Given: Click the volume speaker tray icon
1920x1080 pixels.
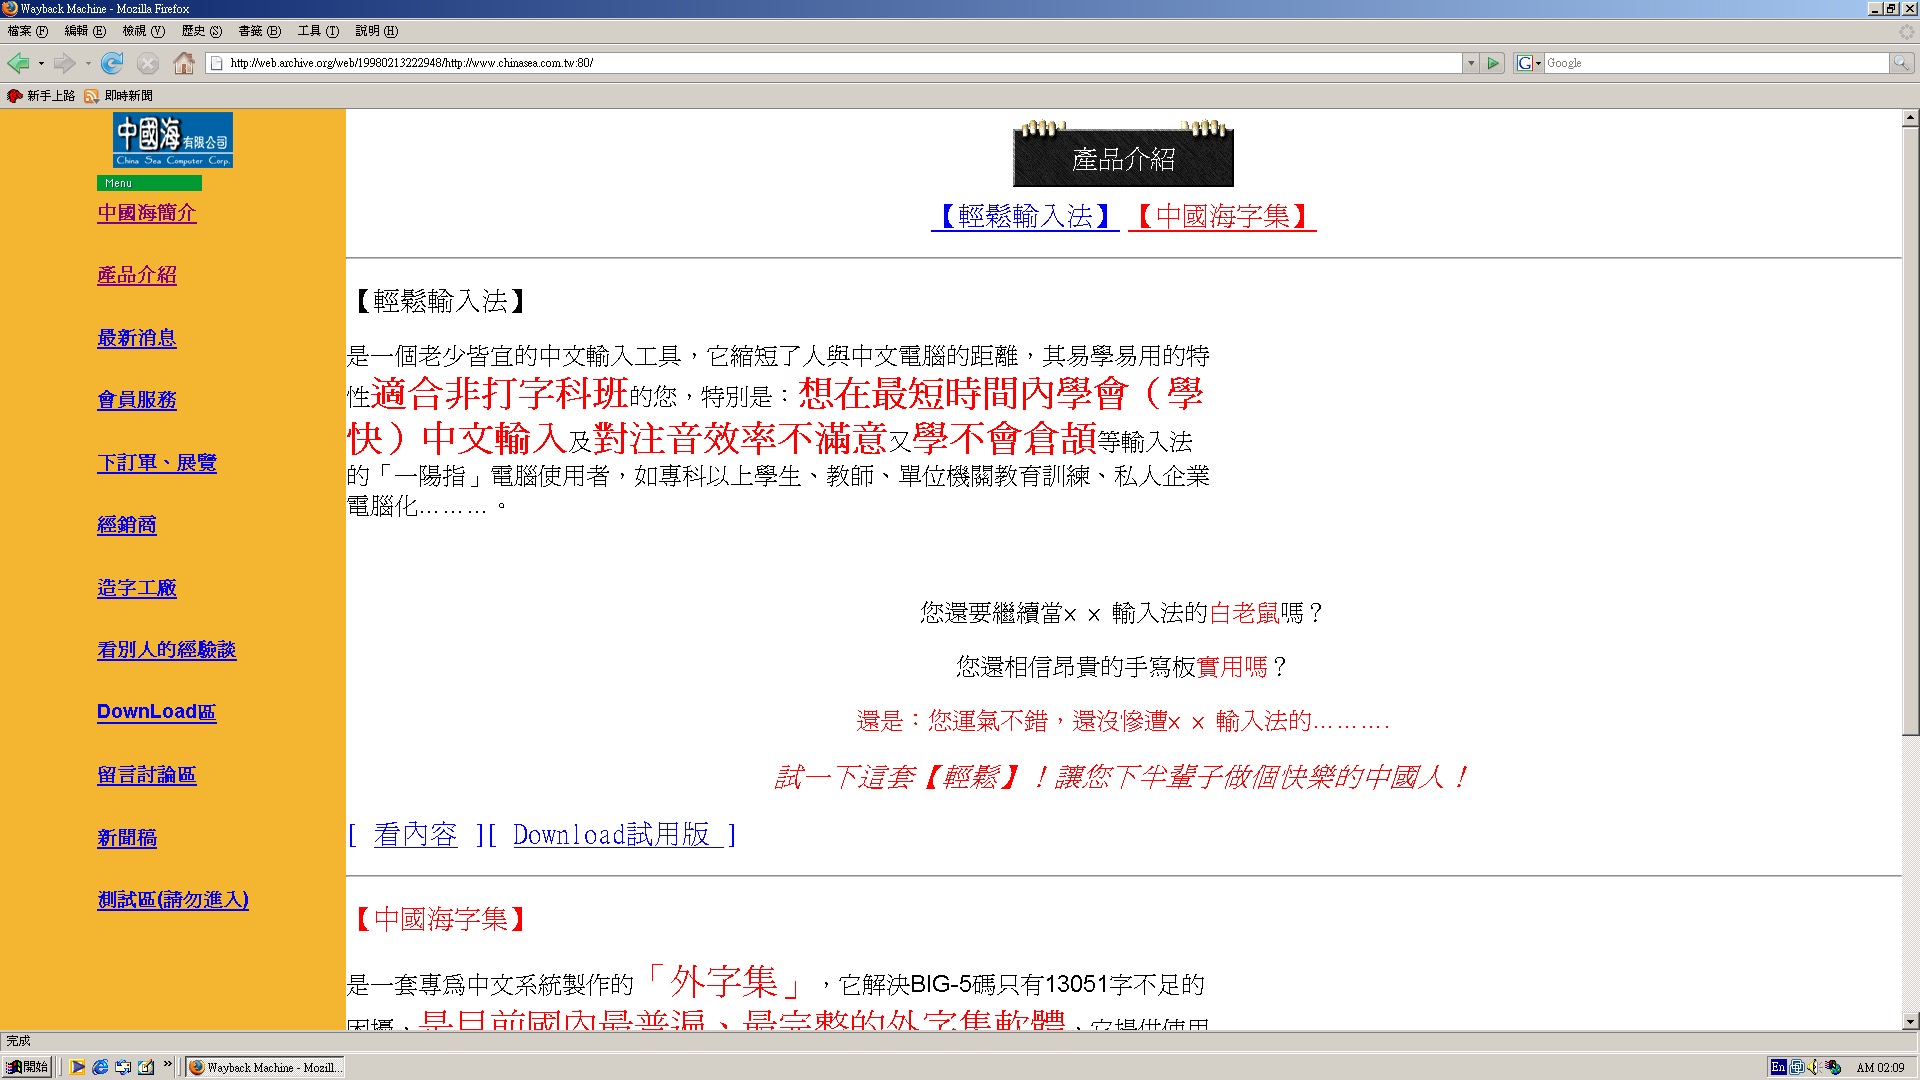Looking at the screenshot, I should [x=1813, y=1067].
